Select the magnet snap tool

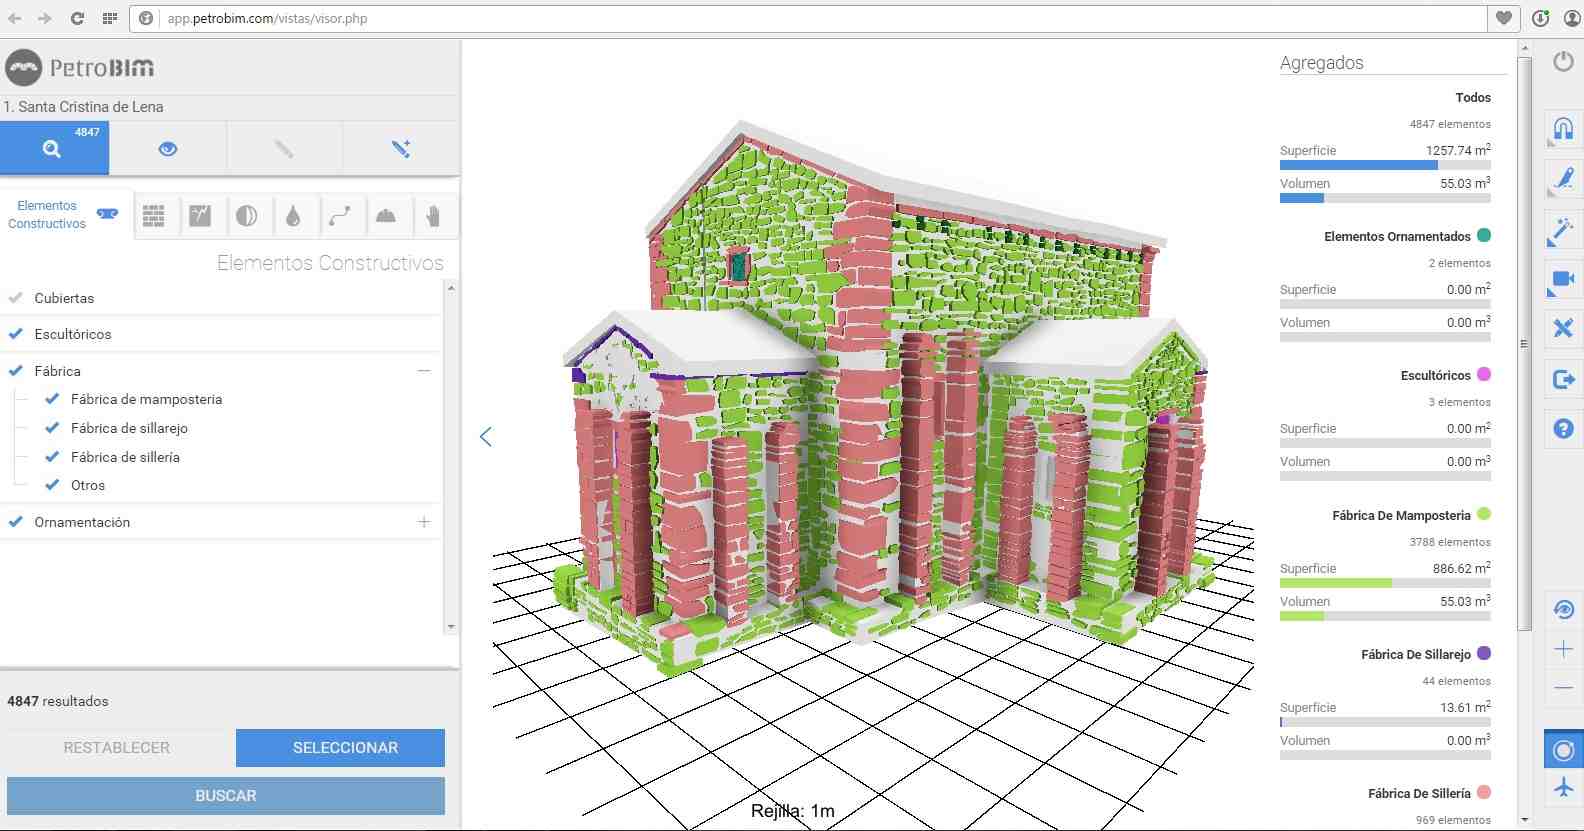[x=1563, y=128]
